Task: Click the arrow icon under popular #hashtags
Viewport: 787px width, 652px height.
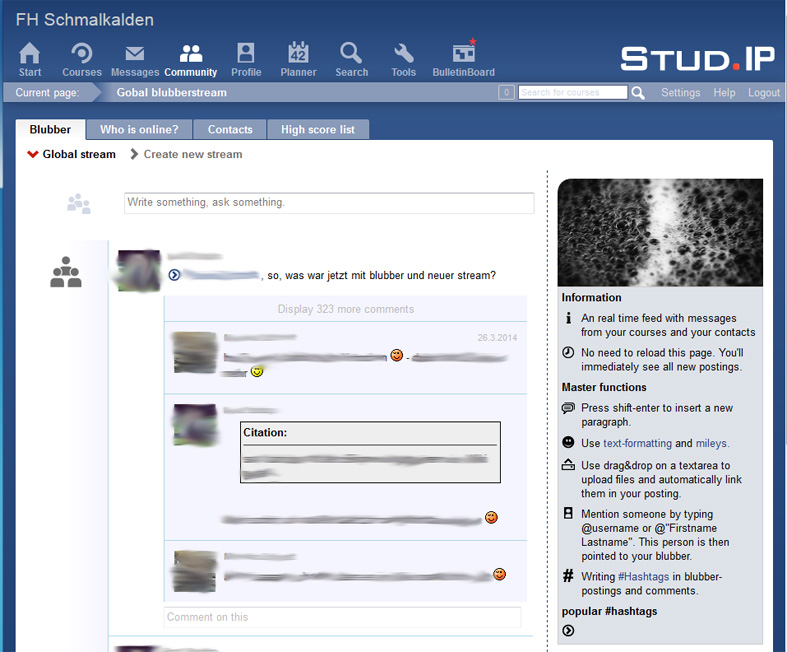Action: point(568,630)
